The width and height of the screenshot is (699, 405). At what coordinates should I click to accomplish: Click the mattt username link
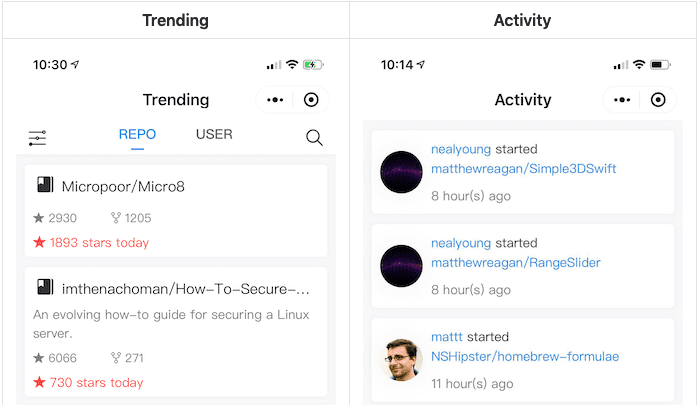[447, 337]
